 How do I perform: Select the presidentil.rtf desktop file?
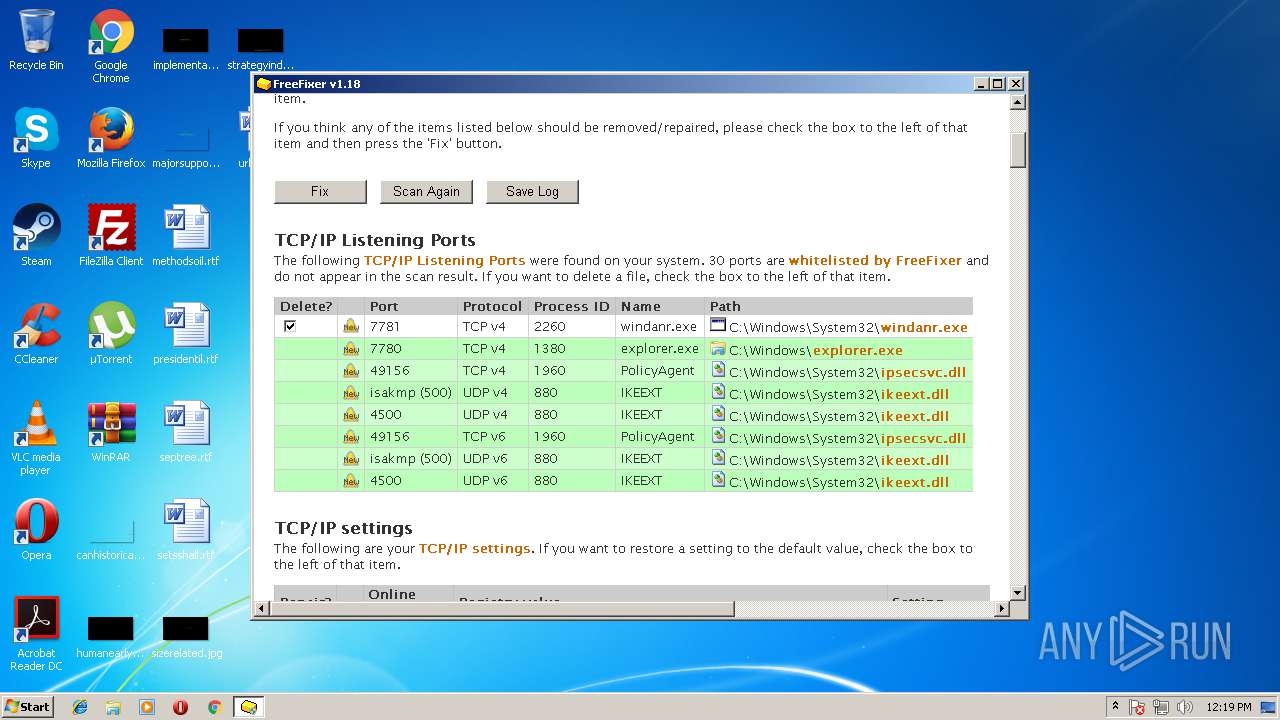tap(186, 334)
